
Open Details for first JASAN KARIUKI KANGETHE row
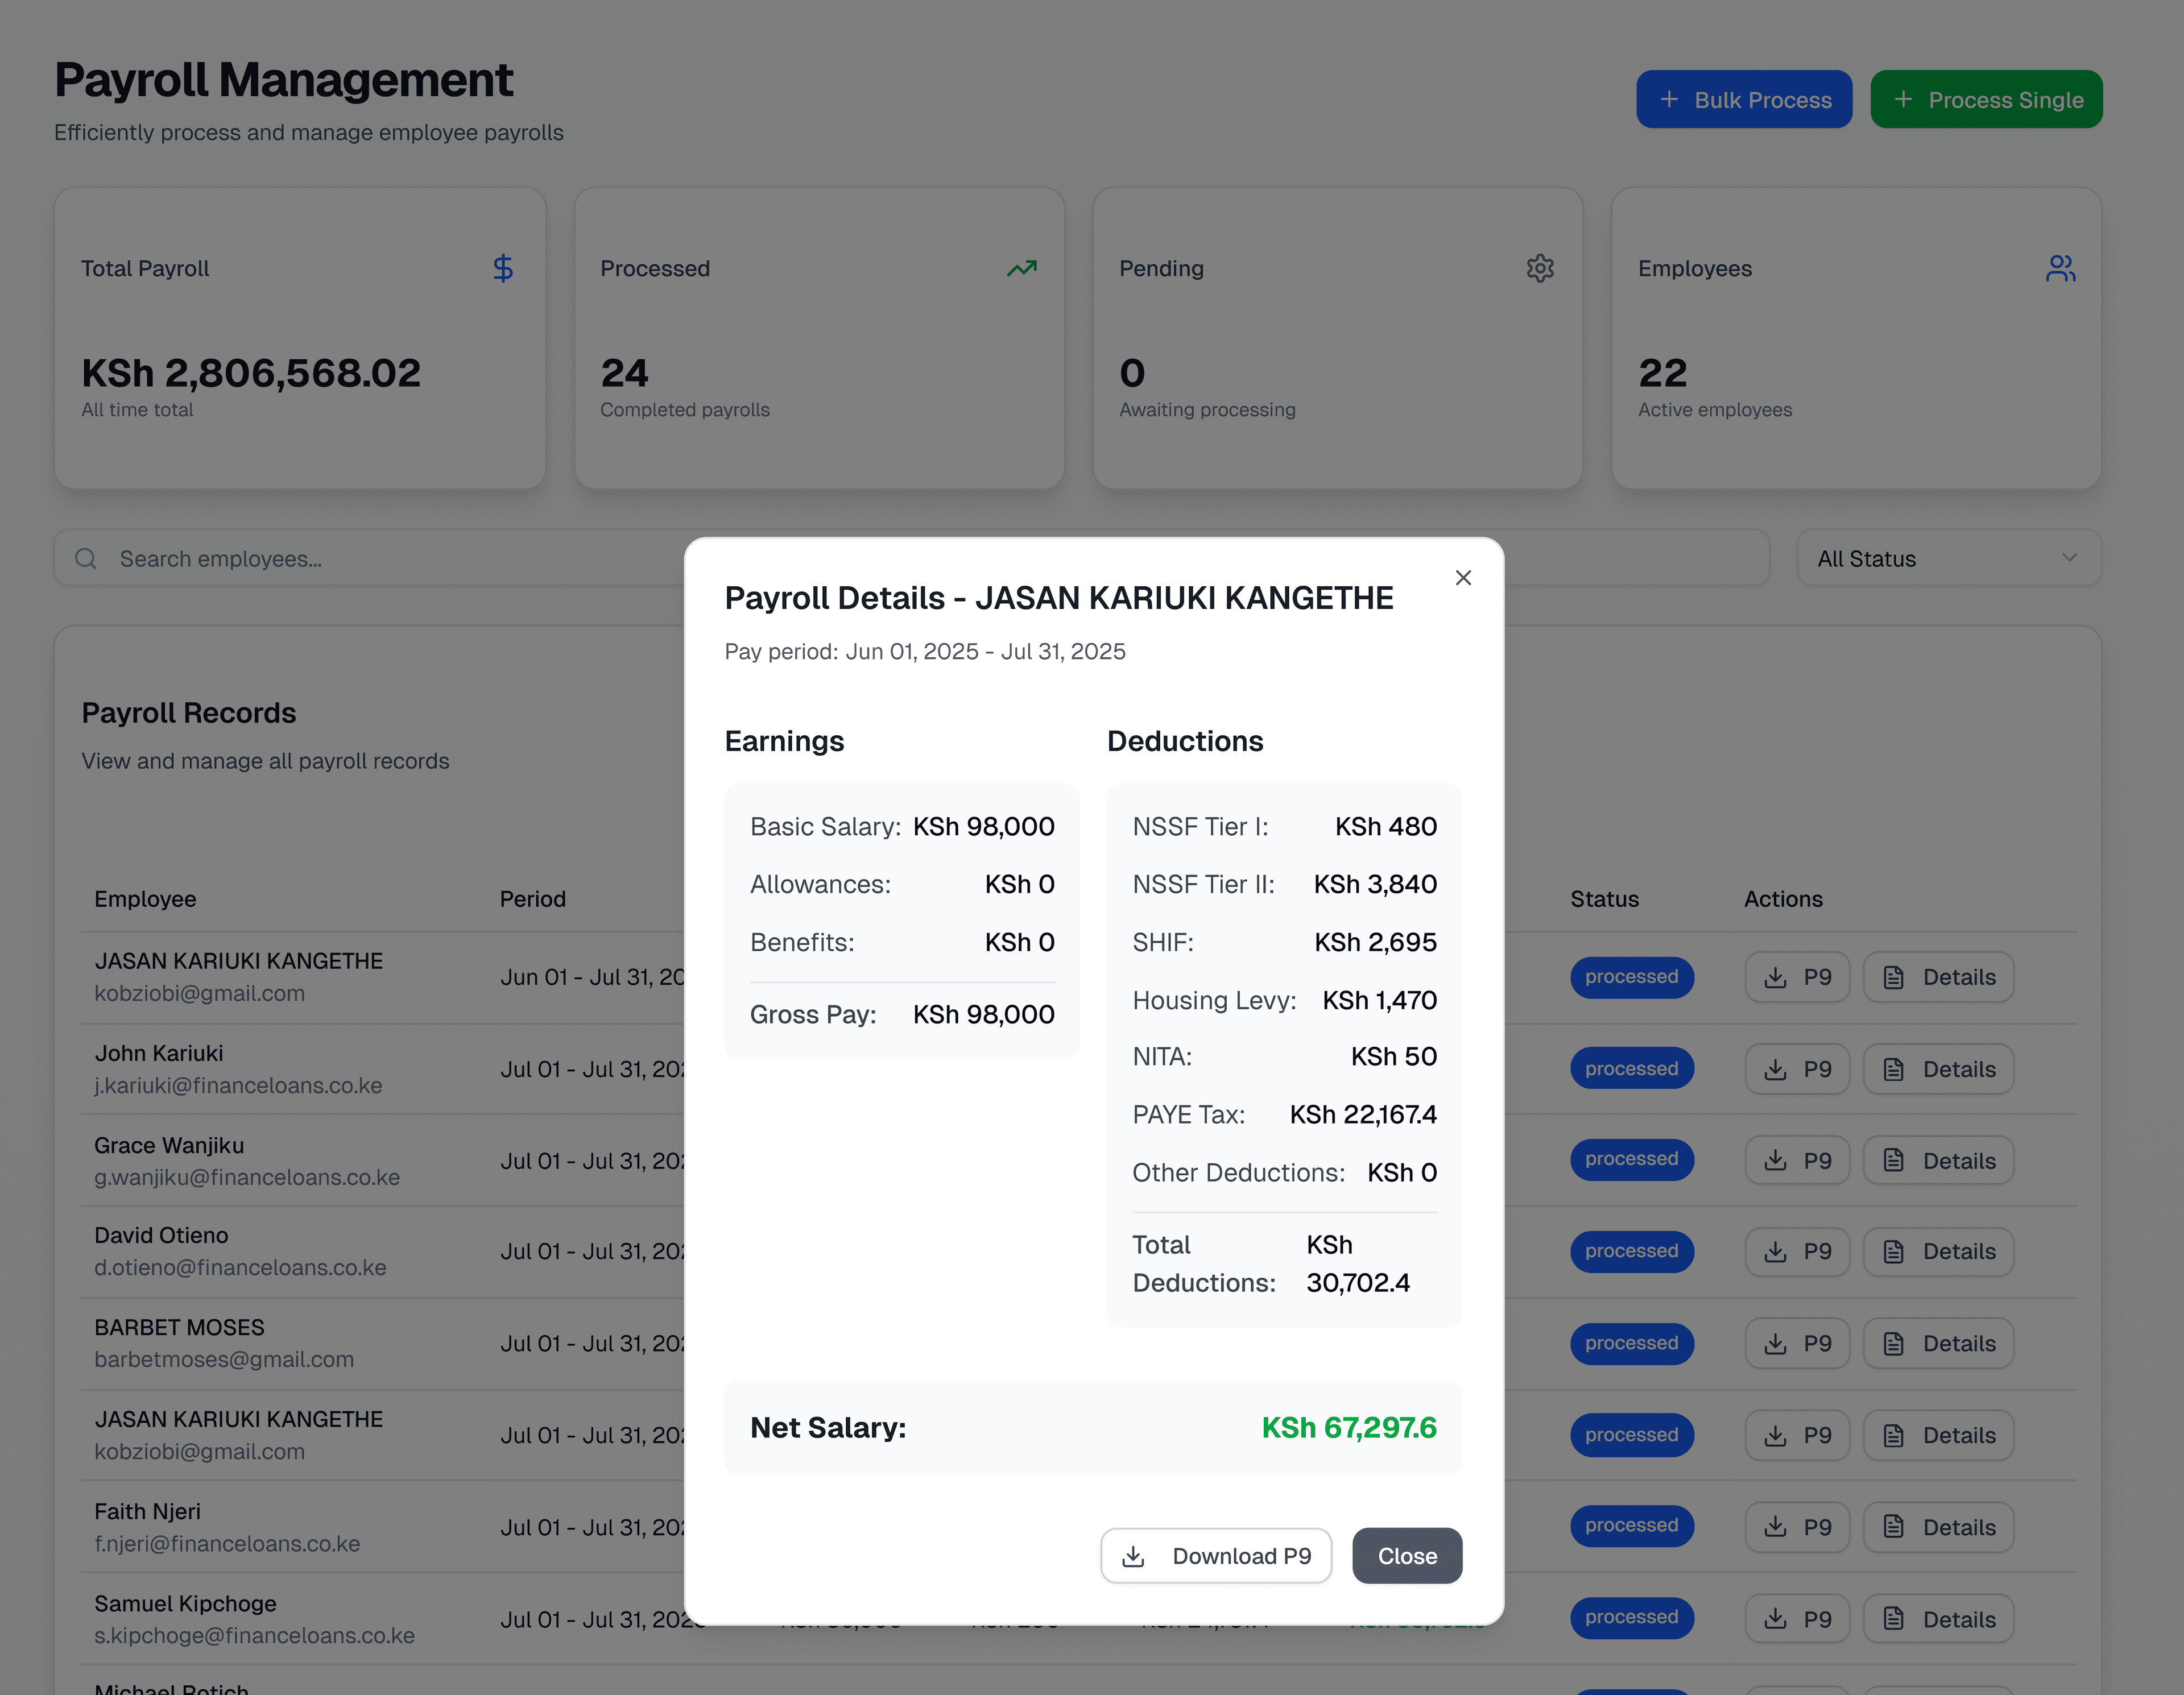pos(1938,977)
